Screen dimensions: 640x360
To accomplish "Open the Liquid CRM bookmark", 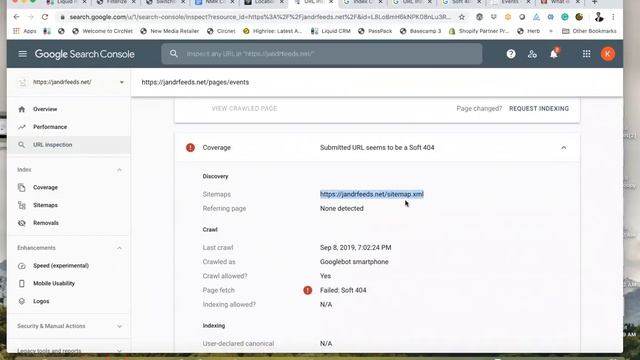I will [331, 31].
